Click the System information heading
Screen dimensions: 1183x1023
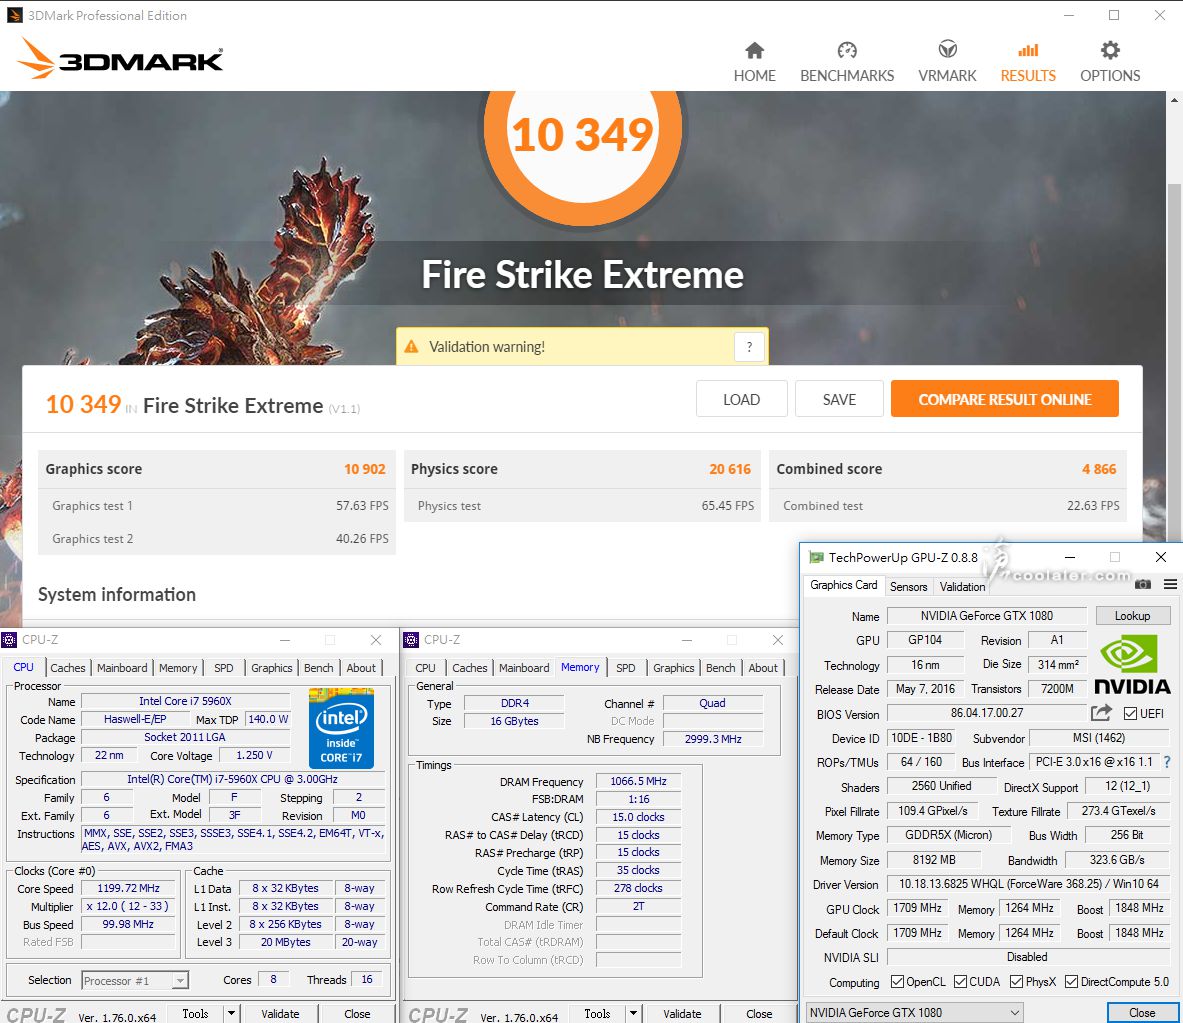[117, 594]
